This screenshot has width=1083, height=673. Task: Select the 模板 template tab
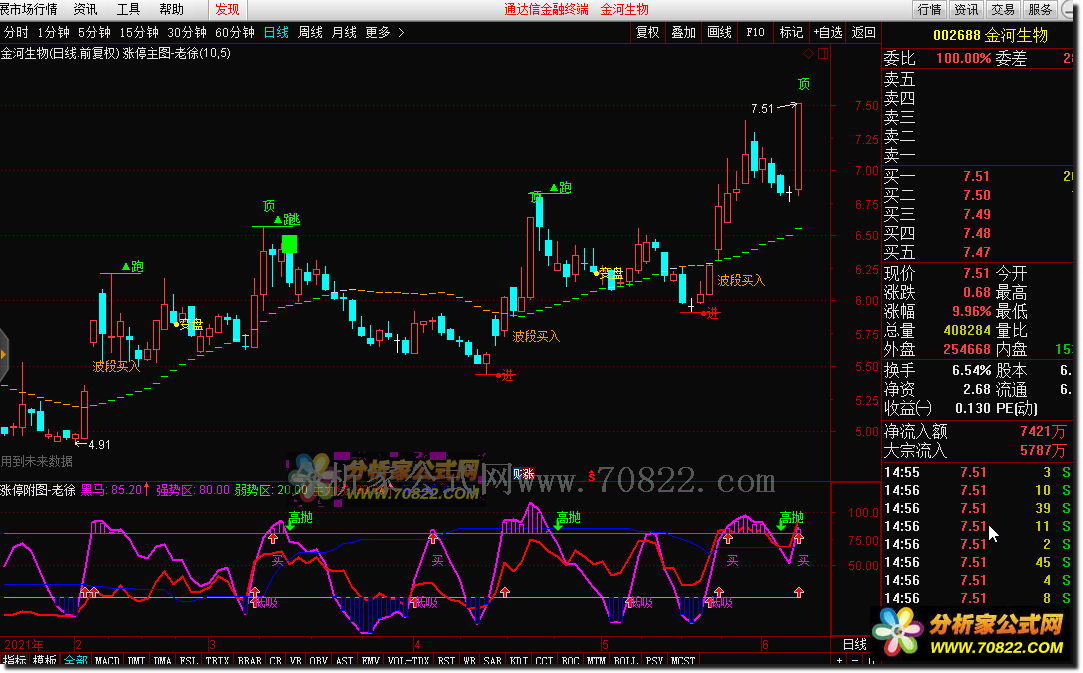[45, 661]
